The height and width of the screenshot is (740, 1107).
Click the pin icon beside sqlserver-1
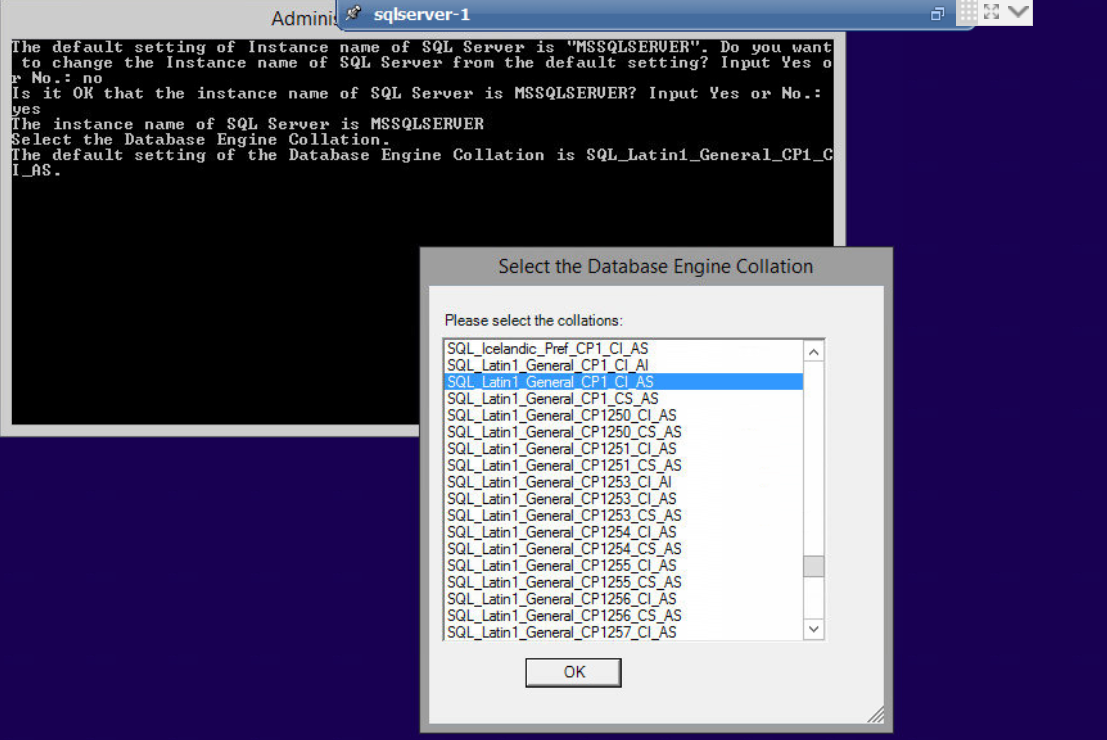tap(354, 13)
